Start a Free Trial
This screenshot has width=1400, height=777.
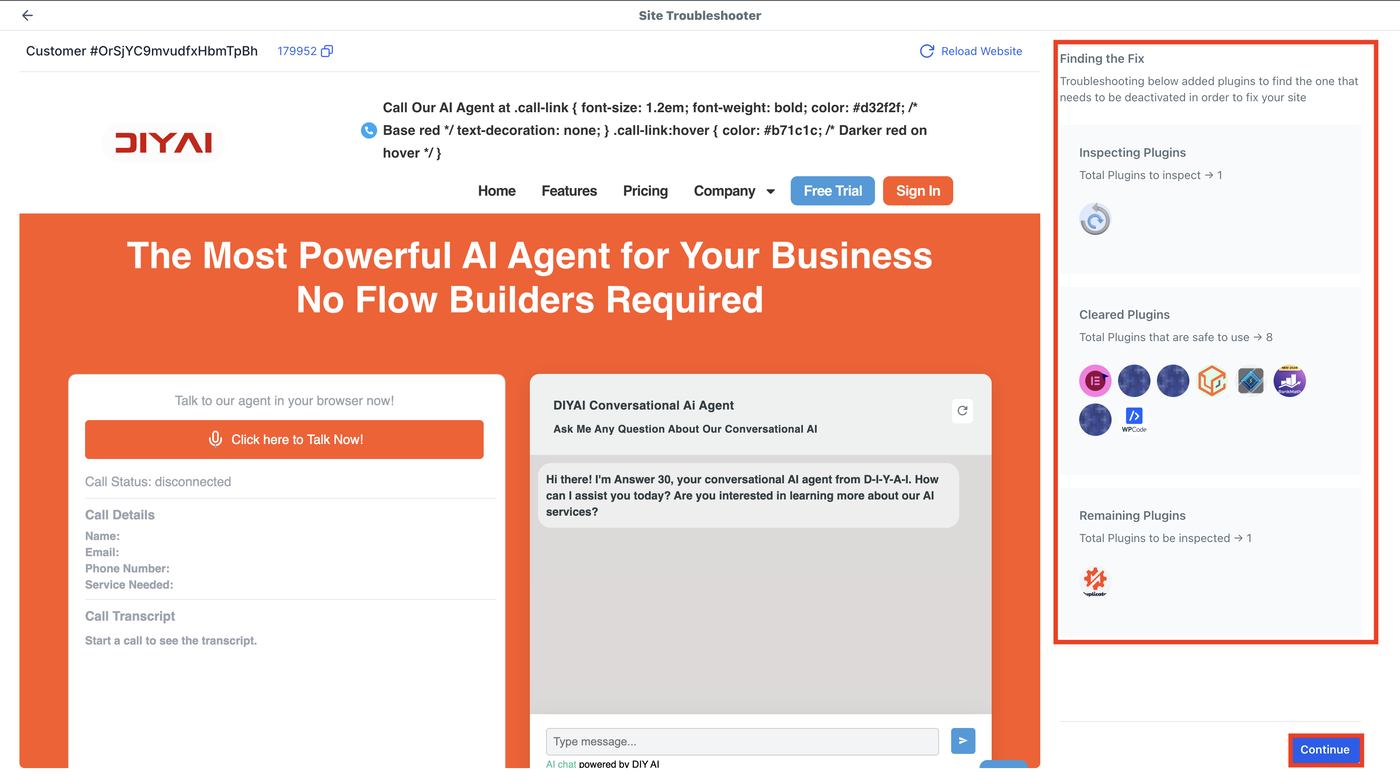pos(833,191)
